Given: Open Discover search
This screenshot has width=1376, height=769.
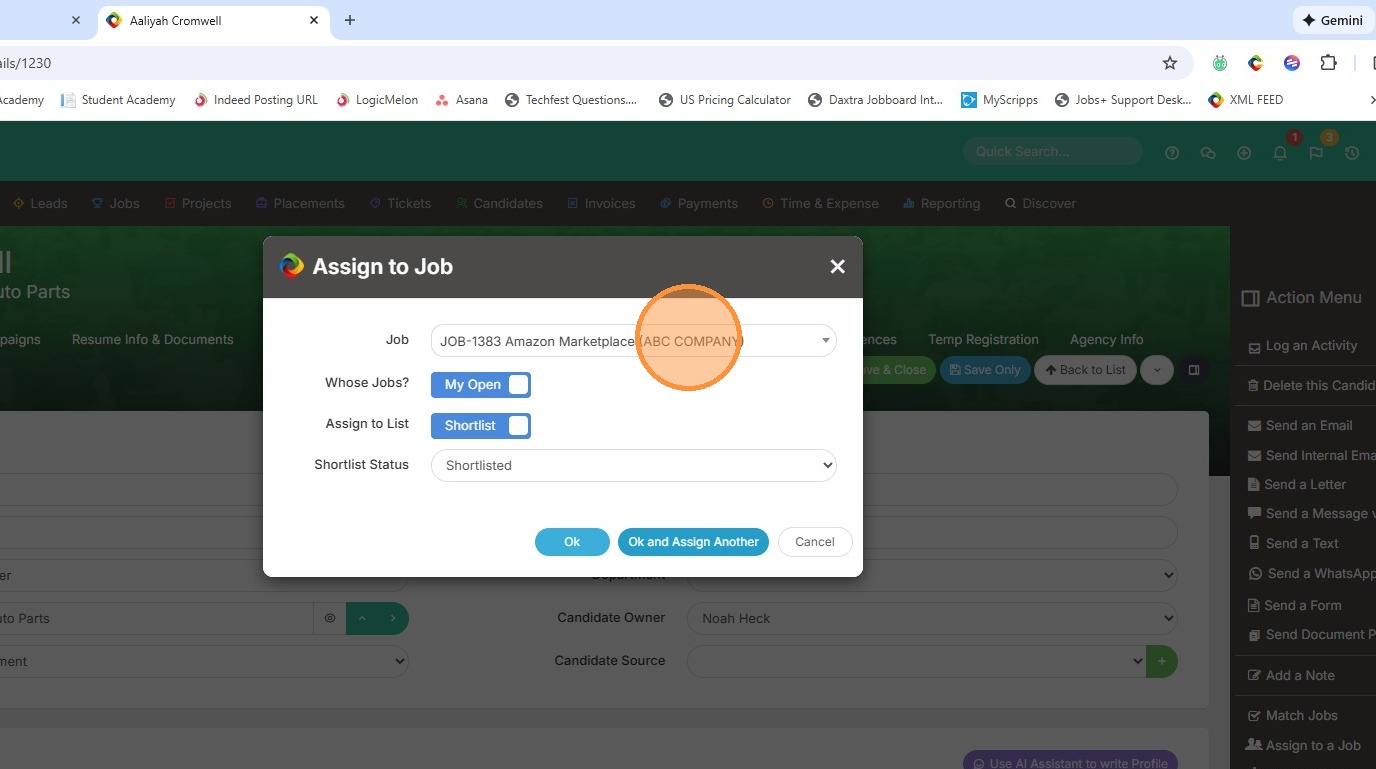Looking at the screenshot, I should click(x=1040, y=203).
